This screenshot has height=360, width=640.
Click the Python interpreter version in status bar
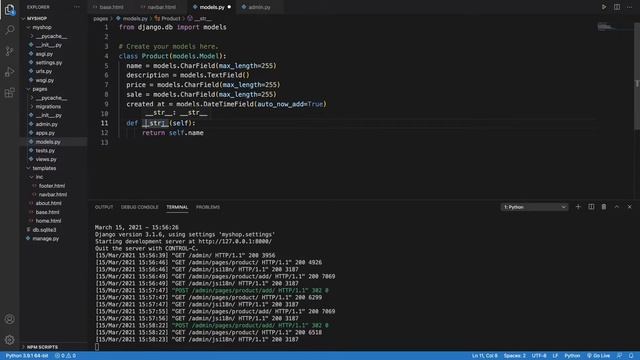pyautogui.click(x=27, y=356)
